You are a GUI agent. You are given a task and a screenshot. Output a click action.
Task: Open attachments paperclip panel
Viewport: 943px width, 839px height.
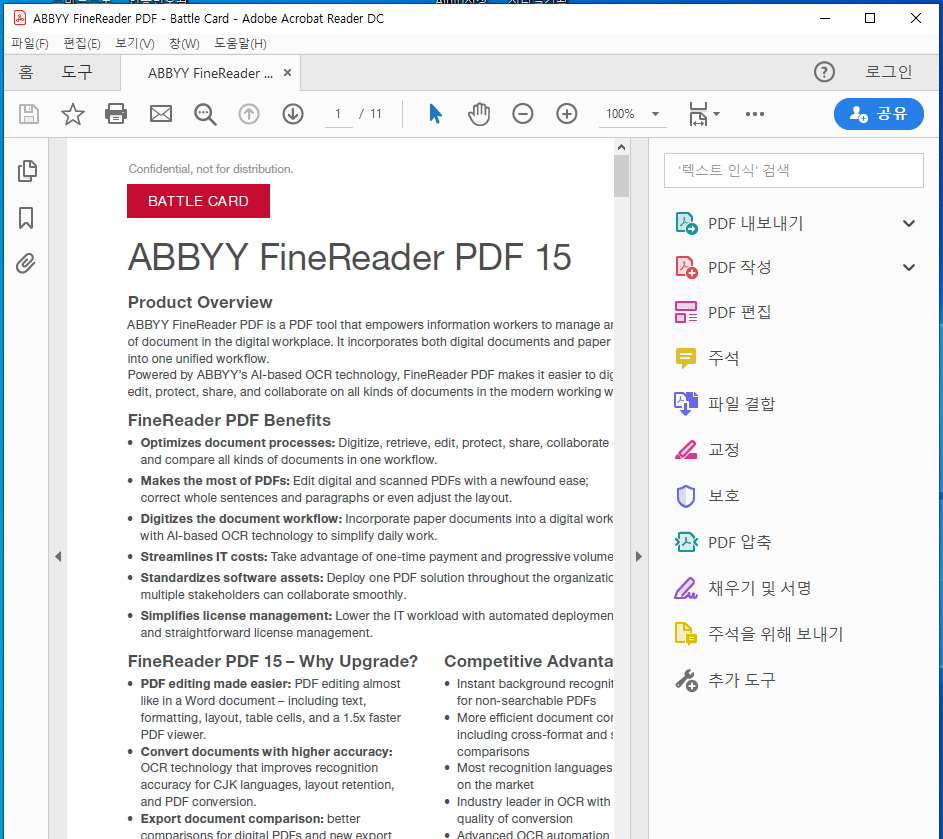pos(26,263)
